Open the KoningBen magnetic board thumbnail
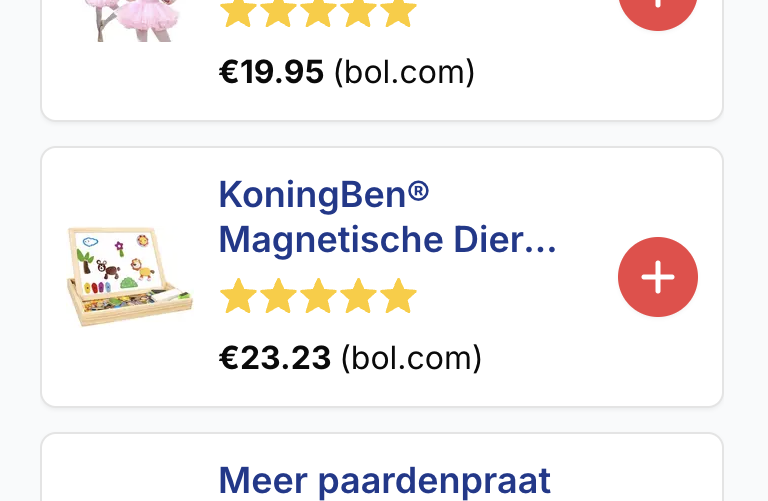 click(129, 276)
